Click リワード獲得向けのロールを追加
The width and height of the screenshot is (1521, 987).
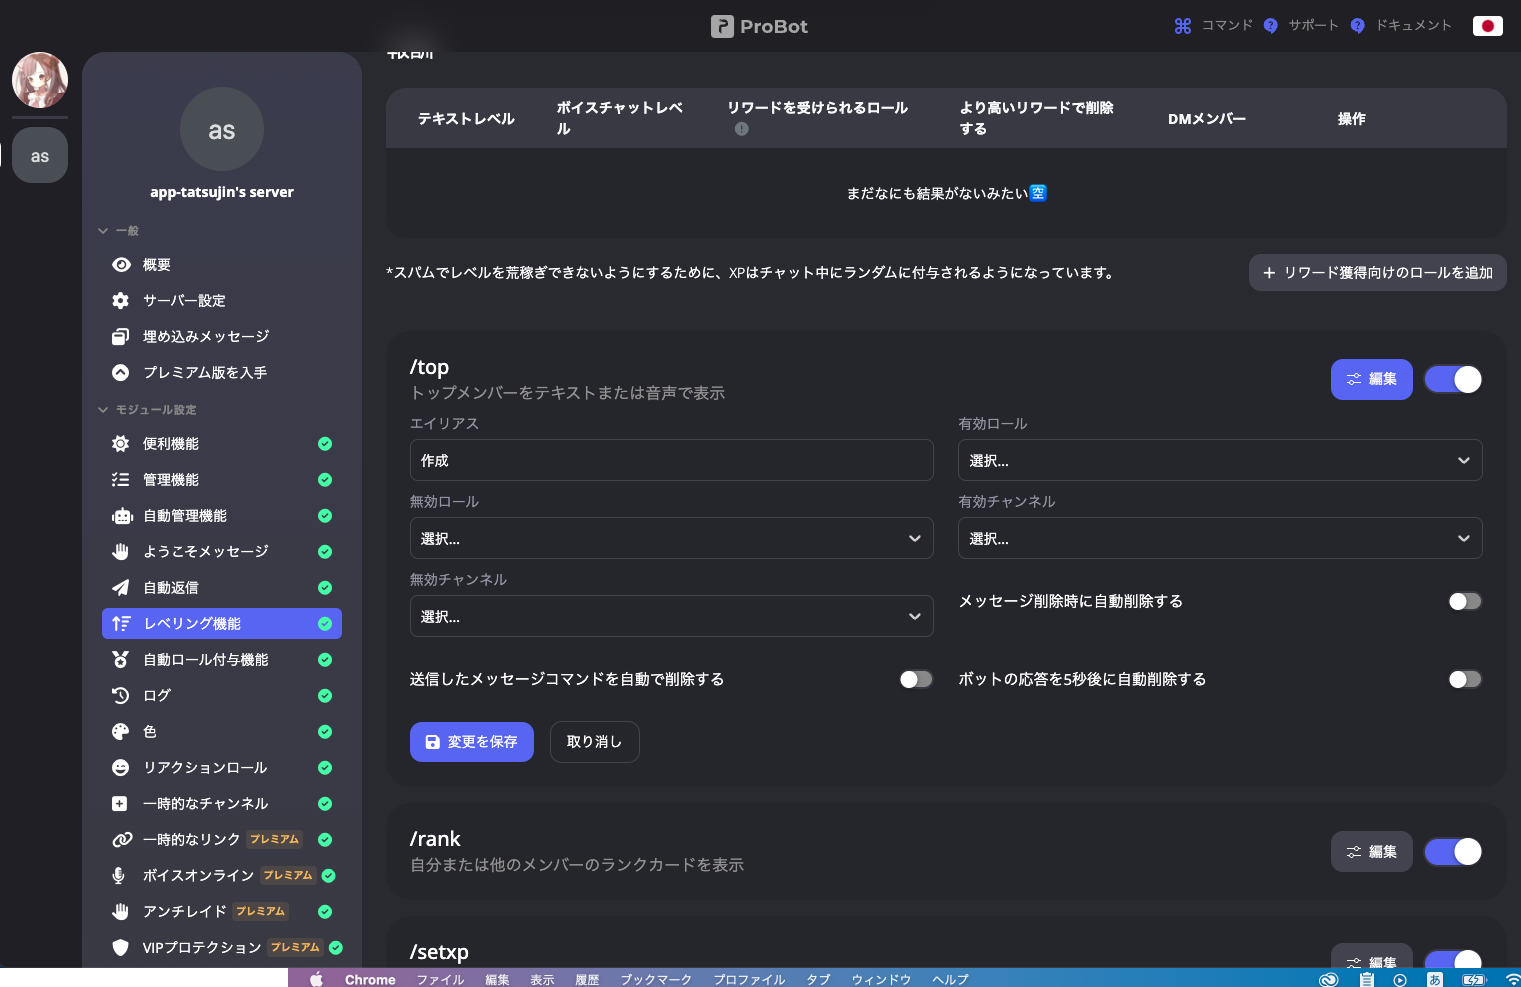1377,272
